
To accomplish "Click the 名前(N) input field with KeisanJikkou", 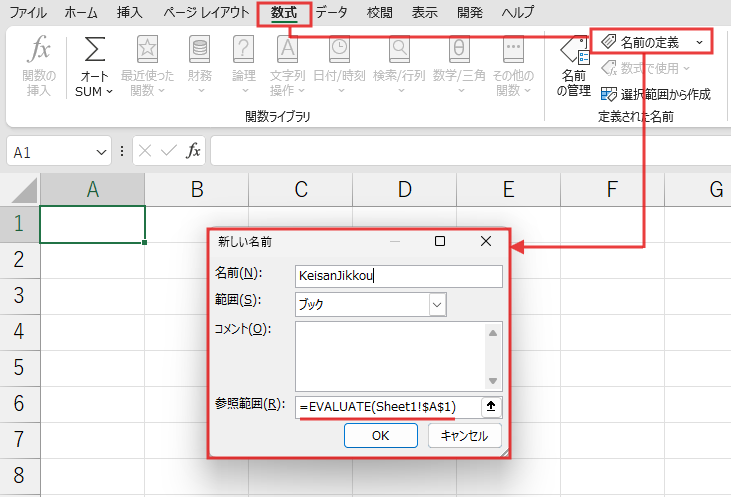I will click(399, 276).
